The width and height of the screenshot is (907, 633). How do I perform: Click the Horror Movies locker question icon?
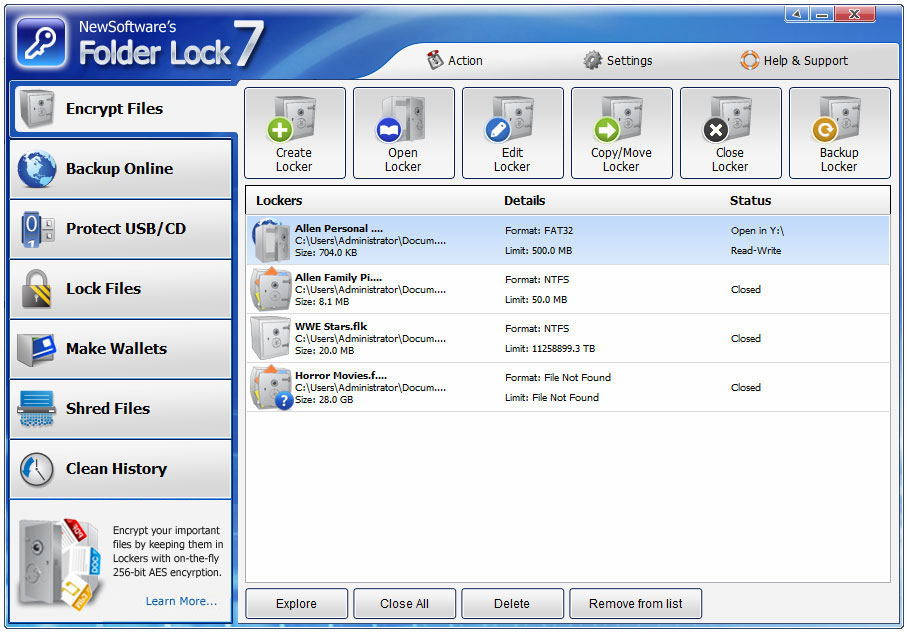point(283,400)
